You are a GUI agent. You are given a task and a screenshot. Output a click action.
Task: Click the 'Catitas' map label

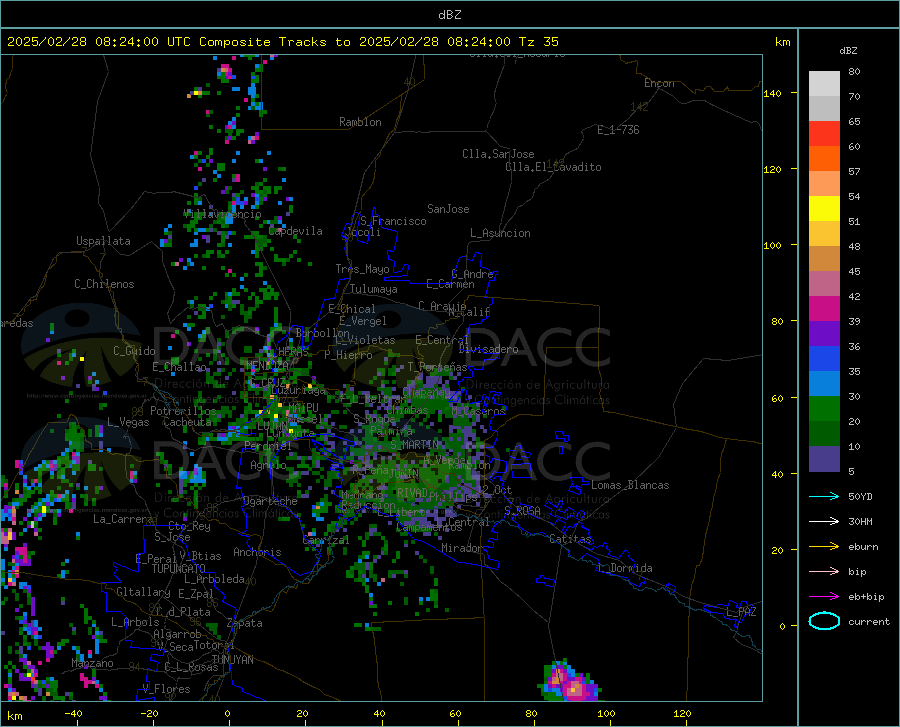click(x=570, y=539)
